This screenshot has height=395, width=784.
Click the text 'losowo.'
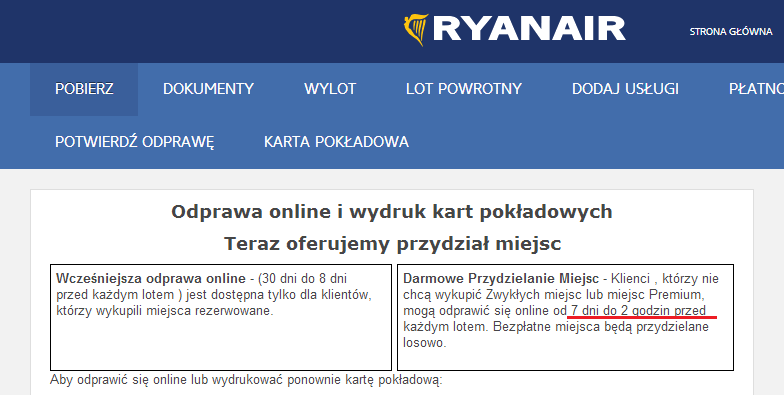pyautogui.click(x=424, y=343)
